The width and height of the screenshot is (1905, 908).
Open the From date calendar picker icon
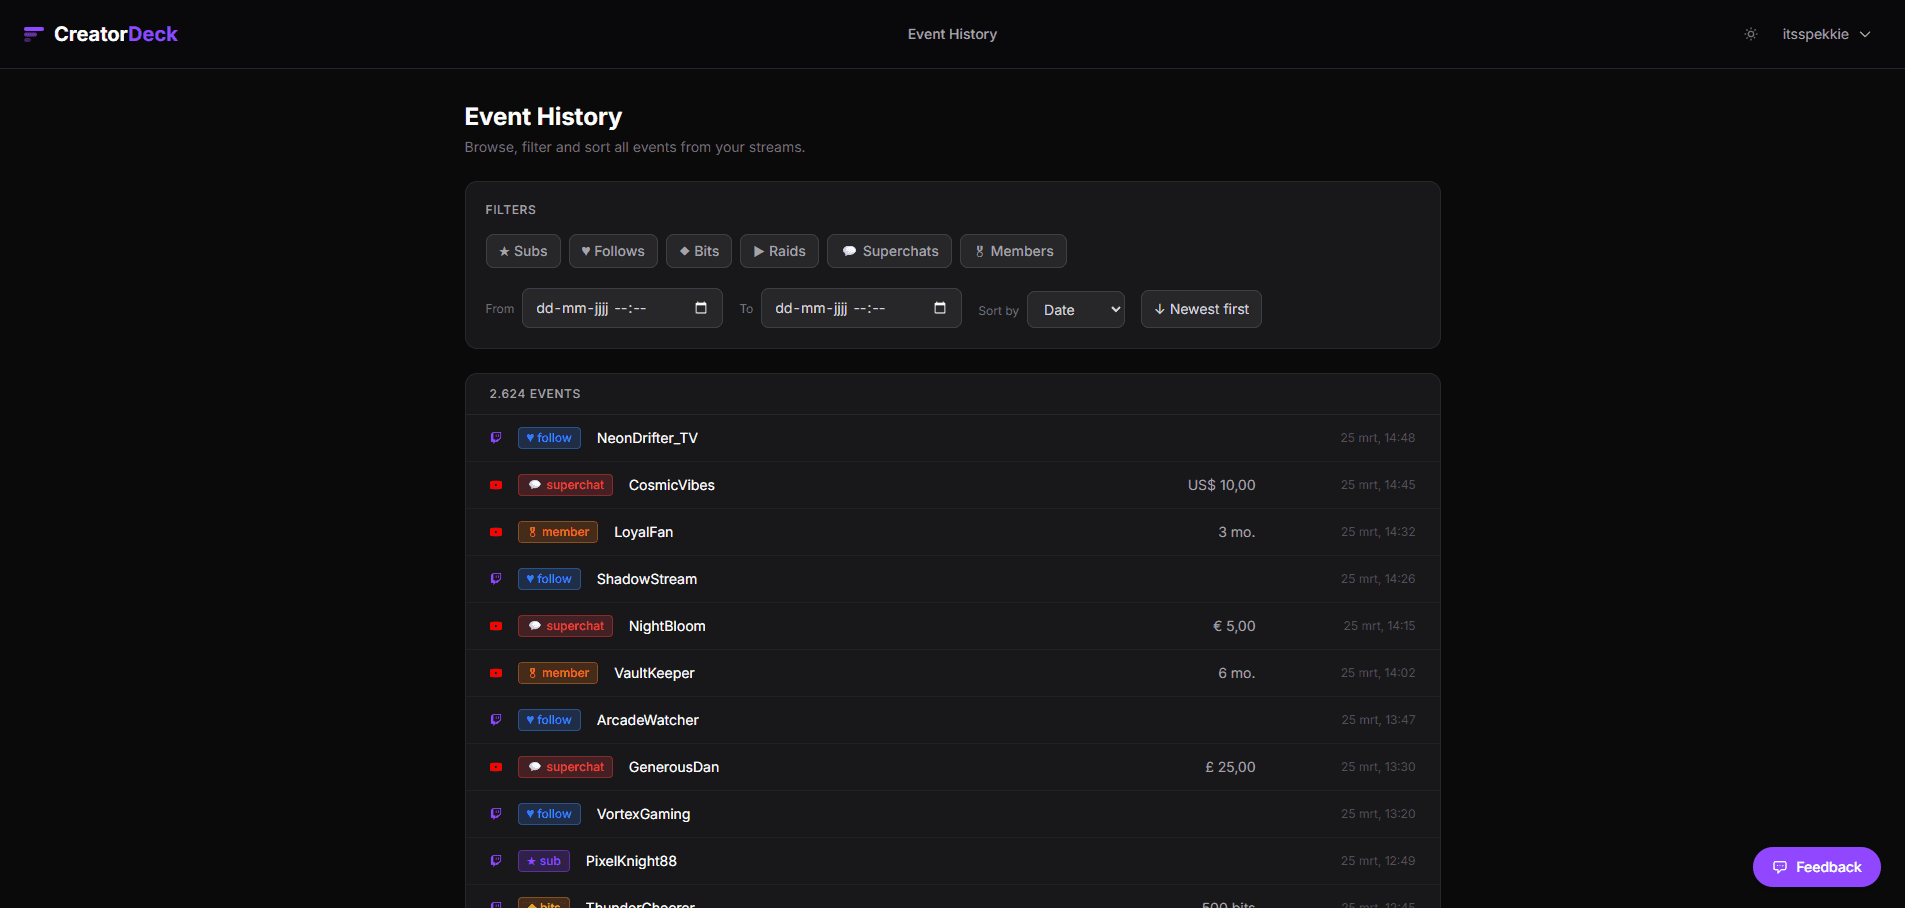coord(701,308)
